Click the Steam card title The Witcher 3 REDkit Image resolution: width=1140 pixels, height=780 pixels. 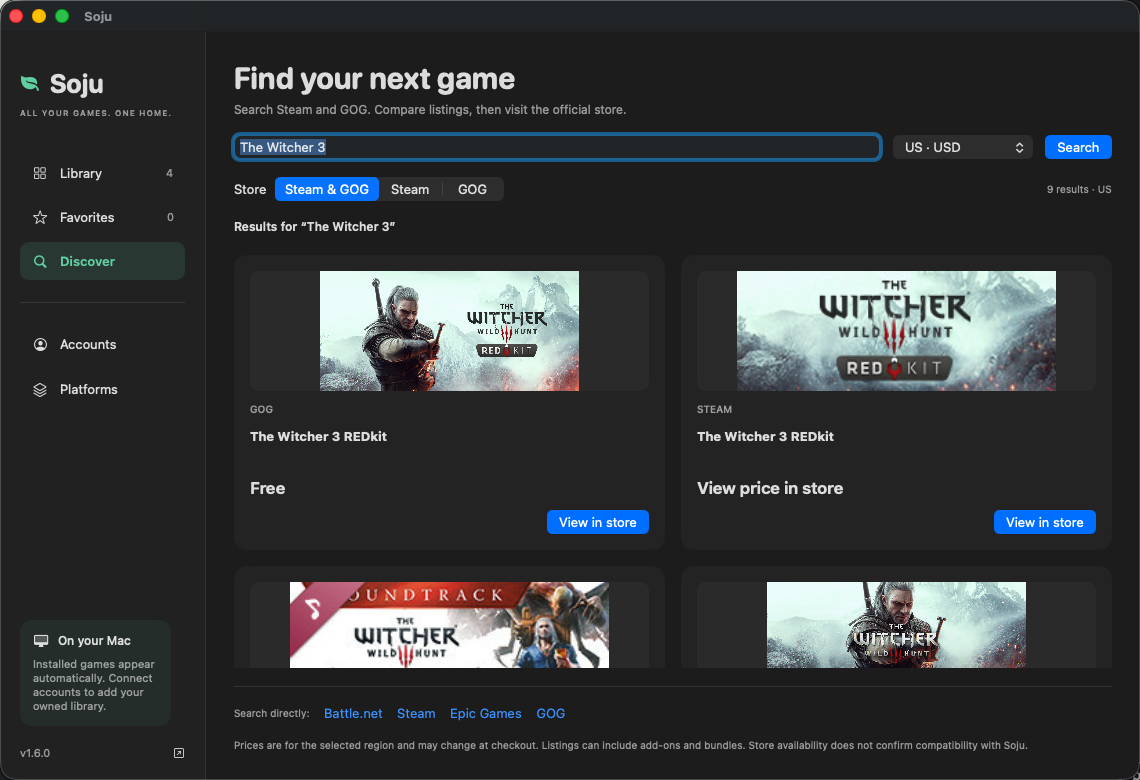(x=765, y=436)
